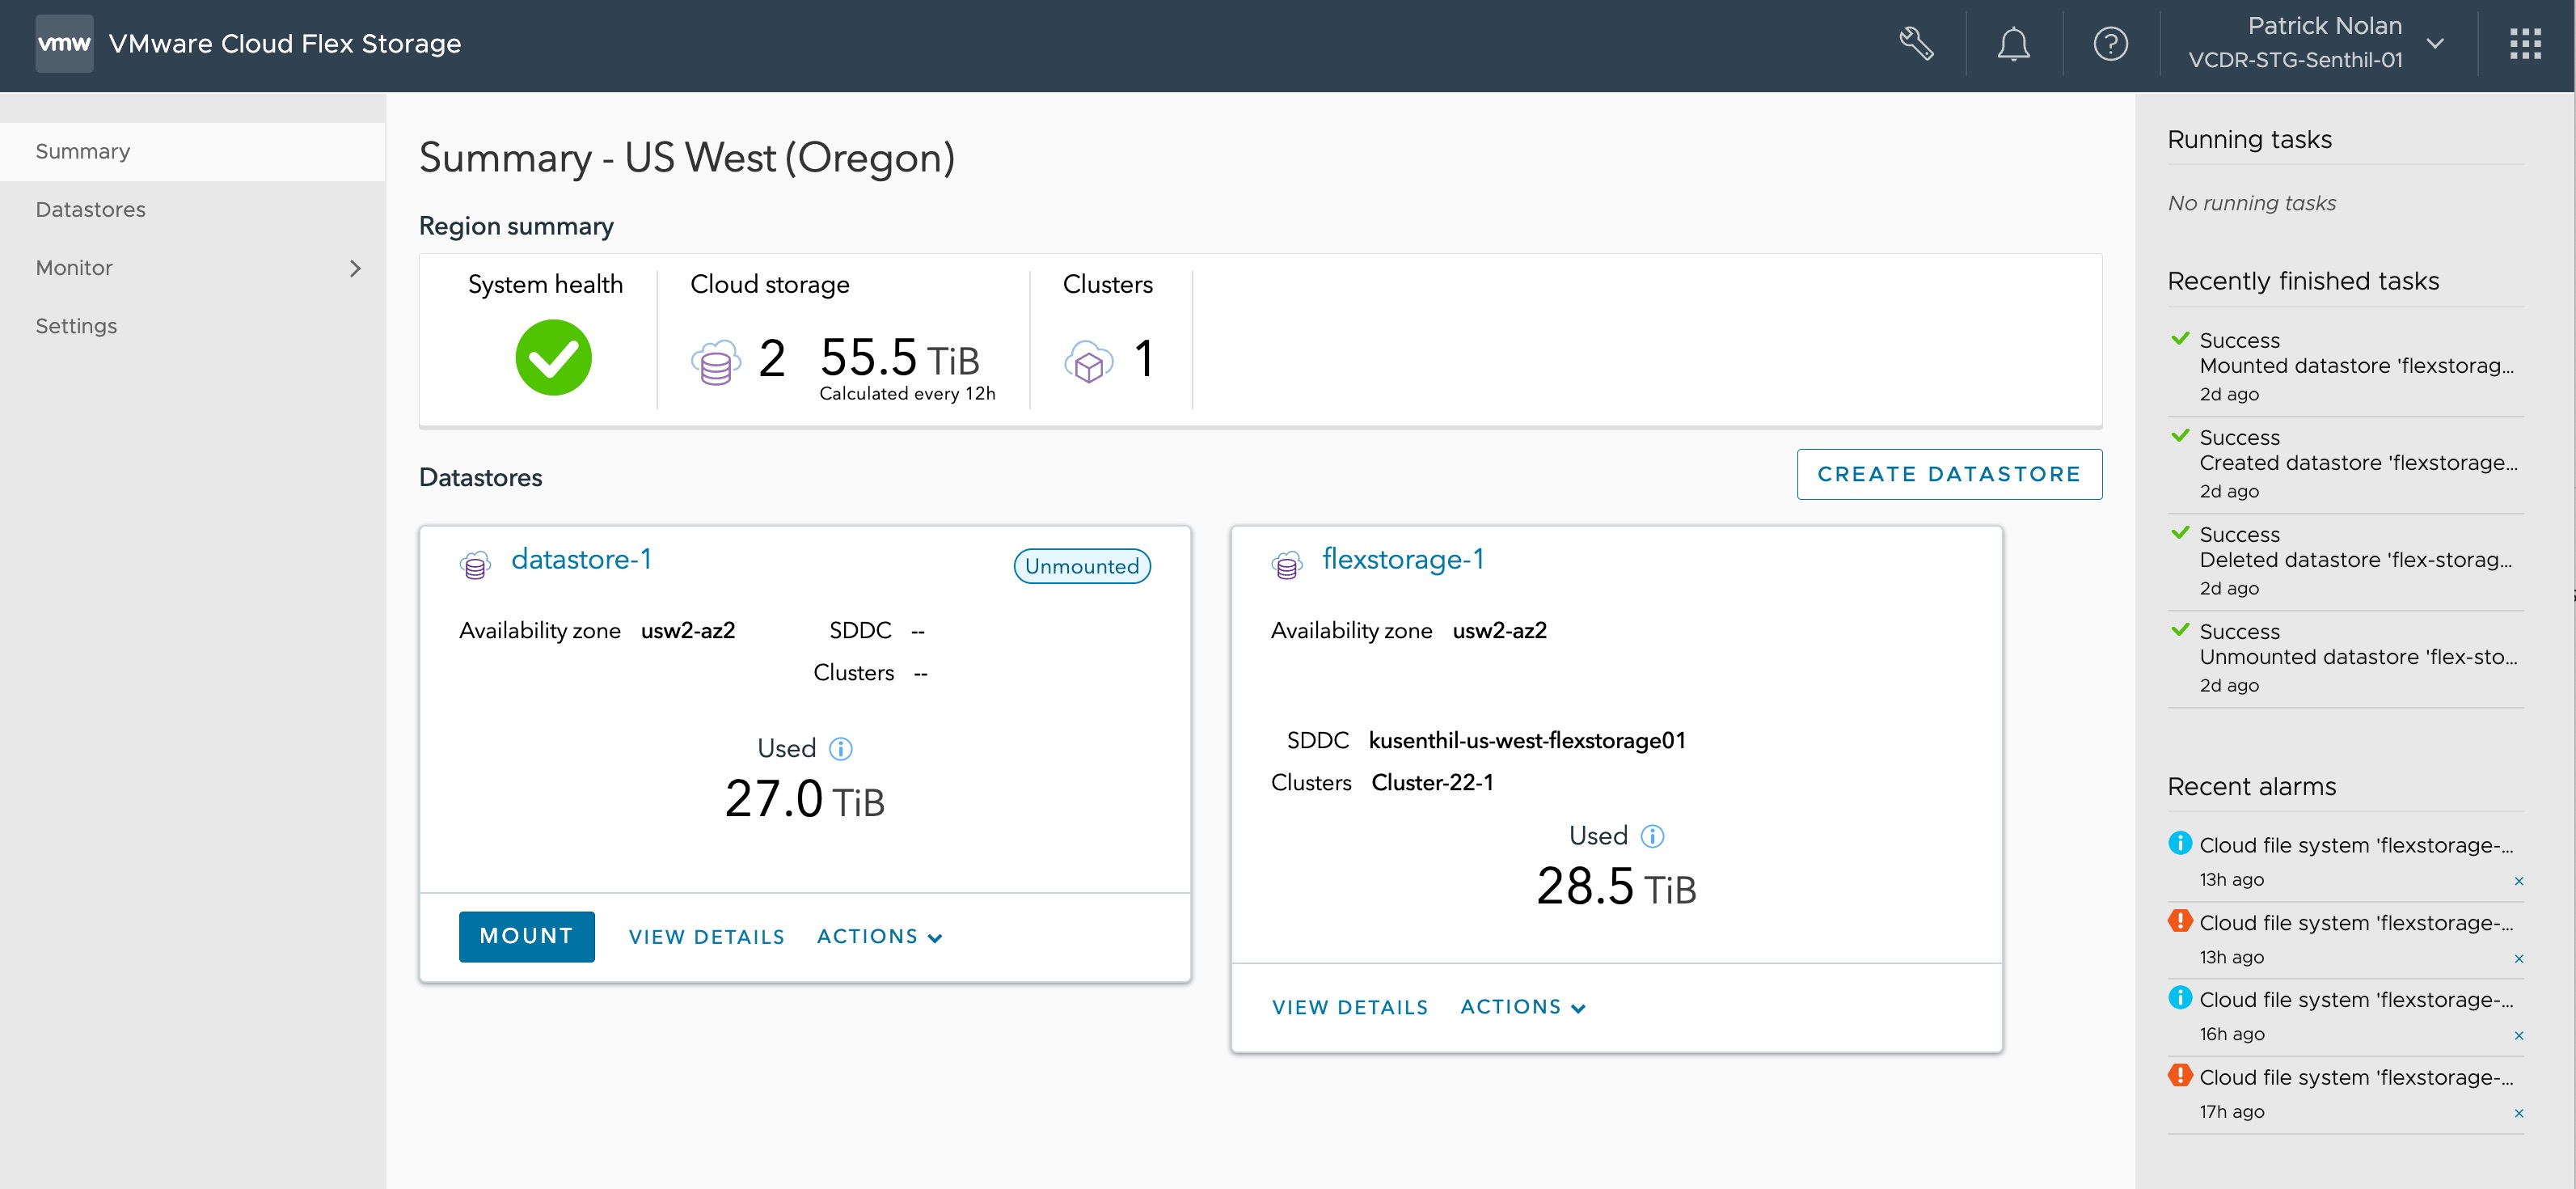Image resolution: width=2576 pixels, height=1189 pixels.
Task: Click the cloud storage database icon
Action: pos(716,361)
